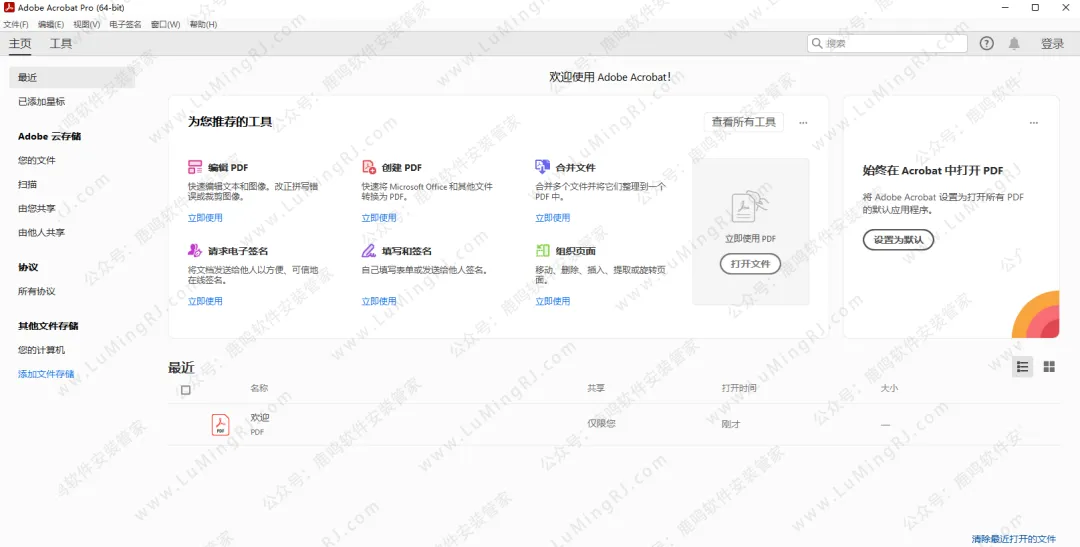Screen dimensions: 1080x547
Task: Click the Request E-signatures (请求电子签名) icon
Action: (195, 251)
